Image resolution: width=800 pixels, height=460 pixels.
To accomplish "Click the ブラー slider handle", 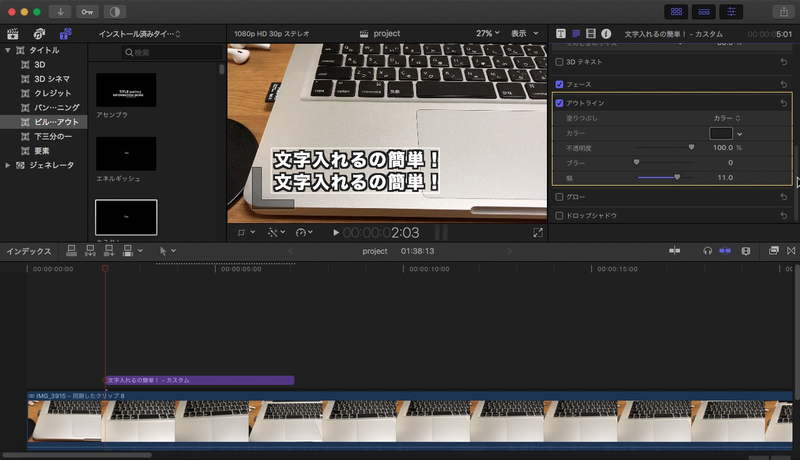I will [x=636, y=162].
